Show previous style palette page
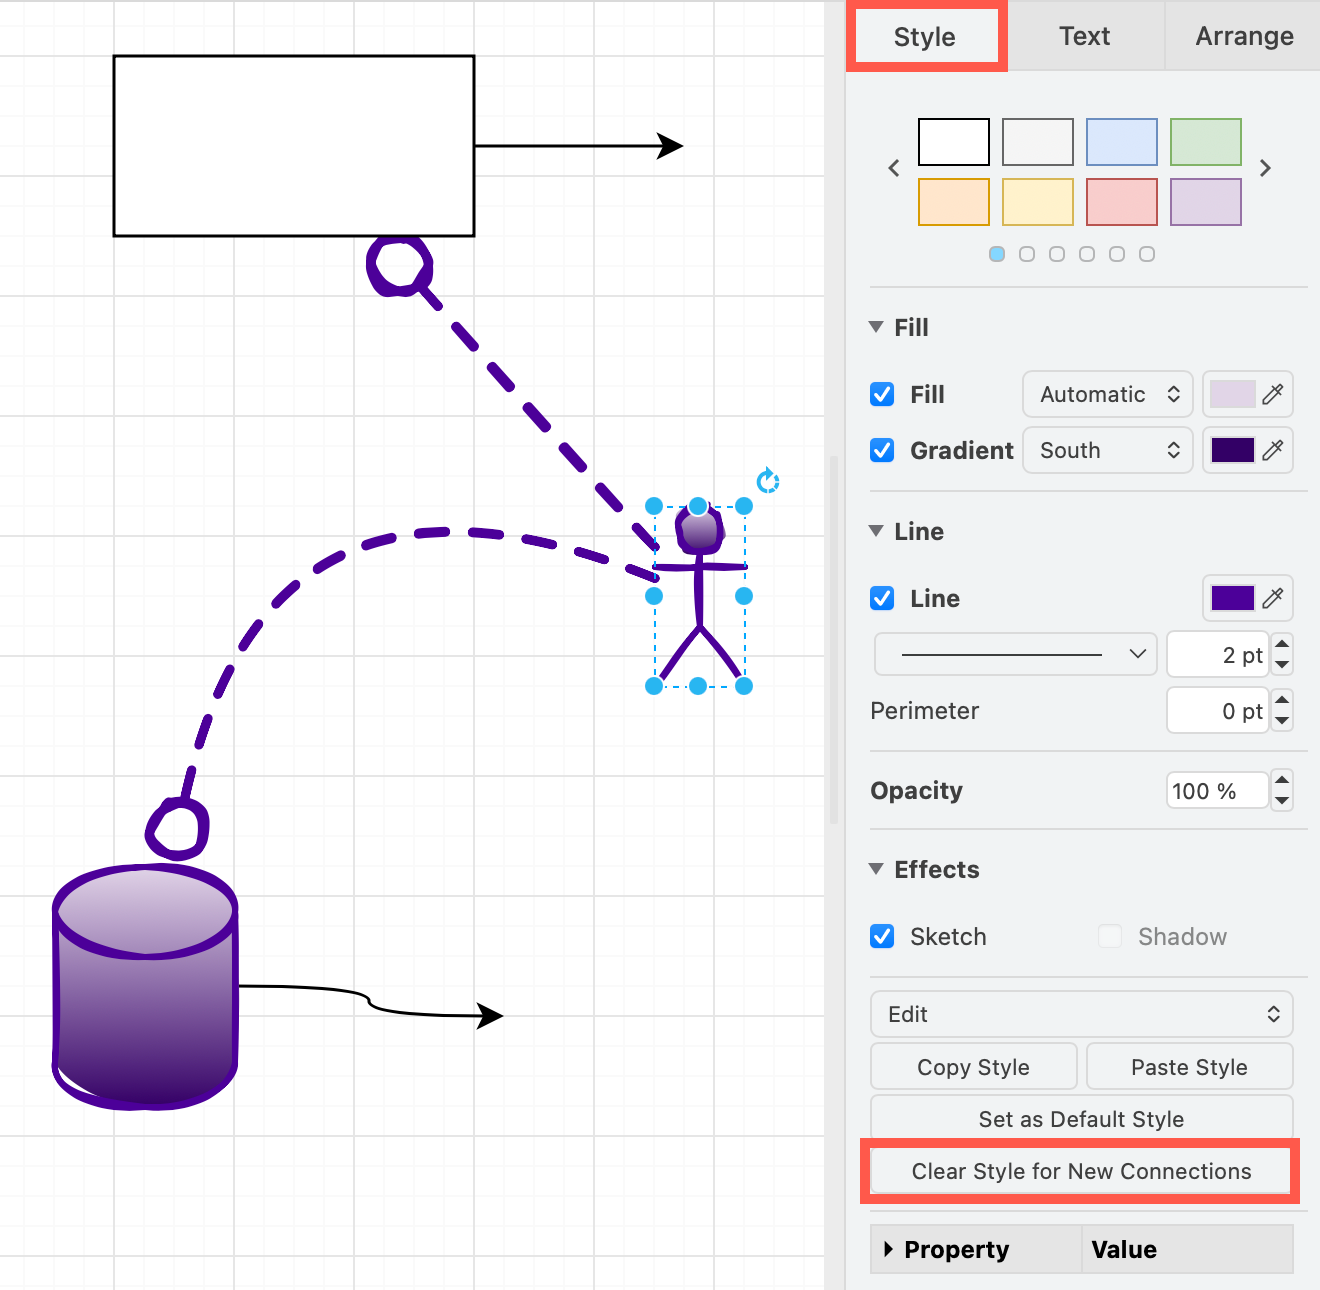The height and width of the screenshot is (1290, 1320). pyautogui.click(x=894, y=168)
